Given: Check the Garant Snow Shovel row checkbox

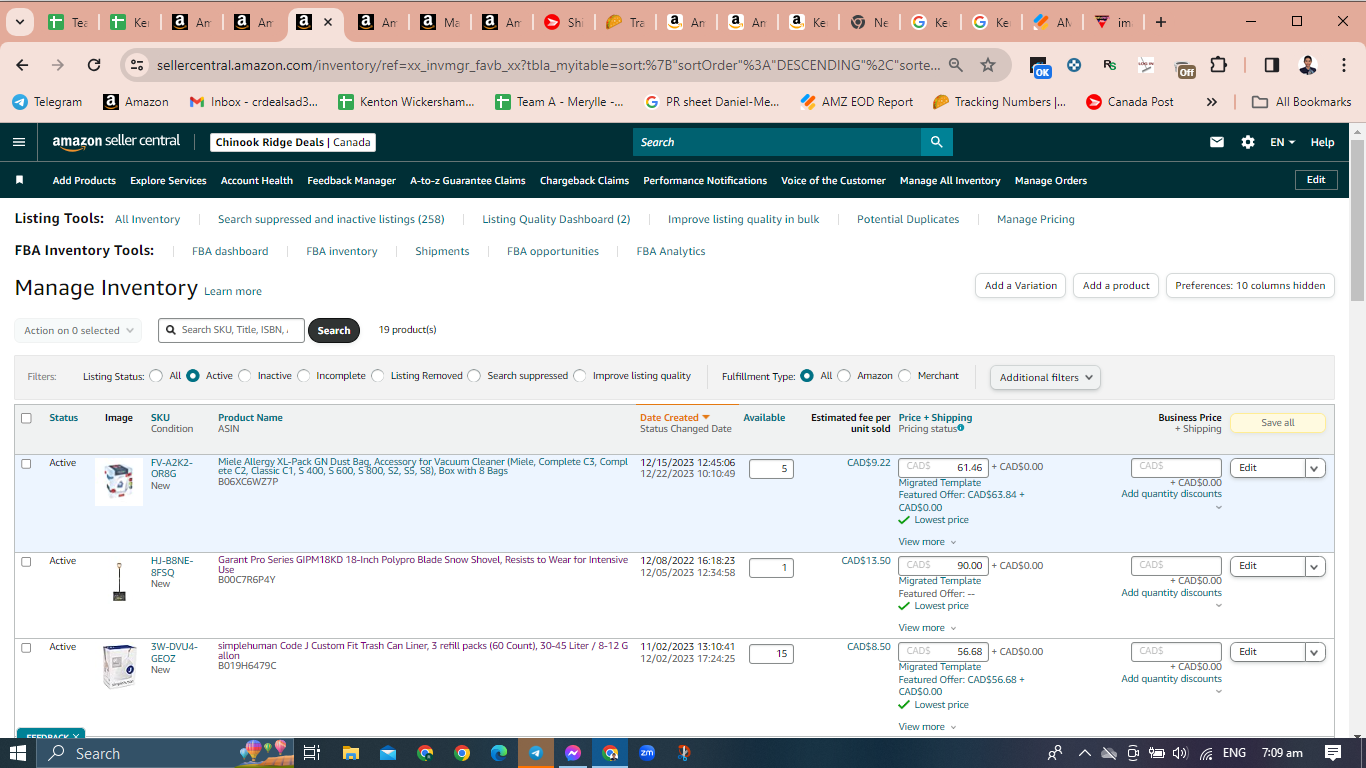Looking at the screenshot, I should [x=26, y=562].
